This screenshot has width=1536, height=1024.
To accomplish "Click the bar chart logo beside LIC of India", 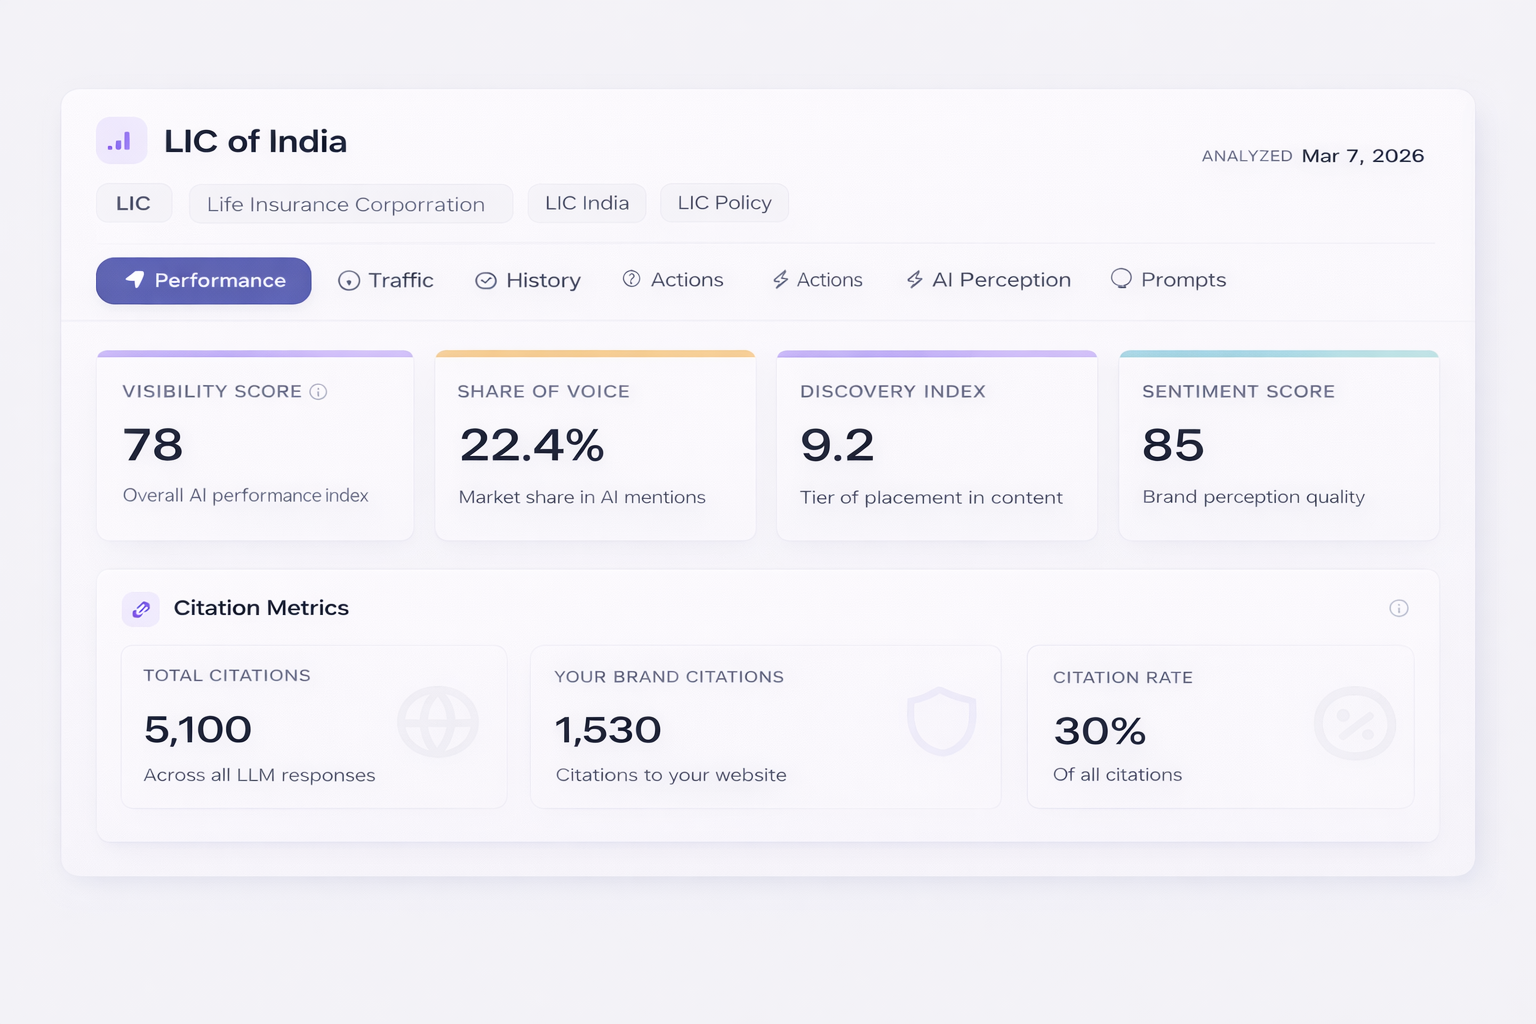I will (x=121, y=141).
